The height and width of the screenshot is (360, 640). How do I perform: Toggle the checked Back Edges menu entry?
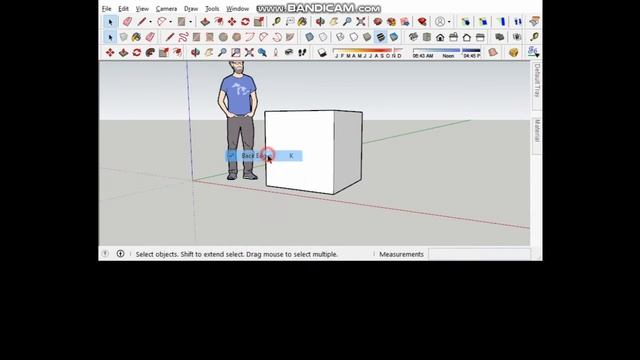click(x=264, y=156)
